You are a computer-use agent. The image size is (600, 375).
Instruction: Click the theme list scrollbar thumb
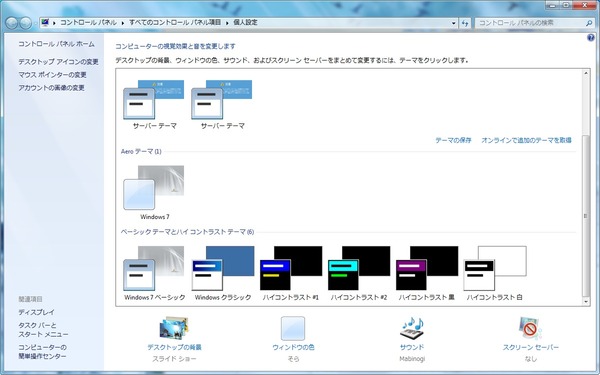coord(585,216)
